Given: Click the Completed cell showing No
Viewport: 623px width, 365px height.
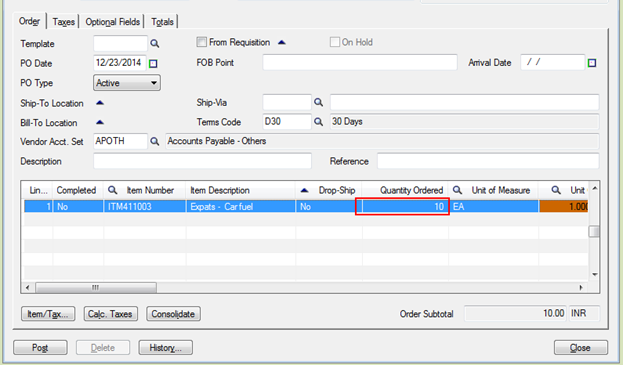Looking at the screenshot, I should [78, 207].
